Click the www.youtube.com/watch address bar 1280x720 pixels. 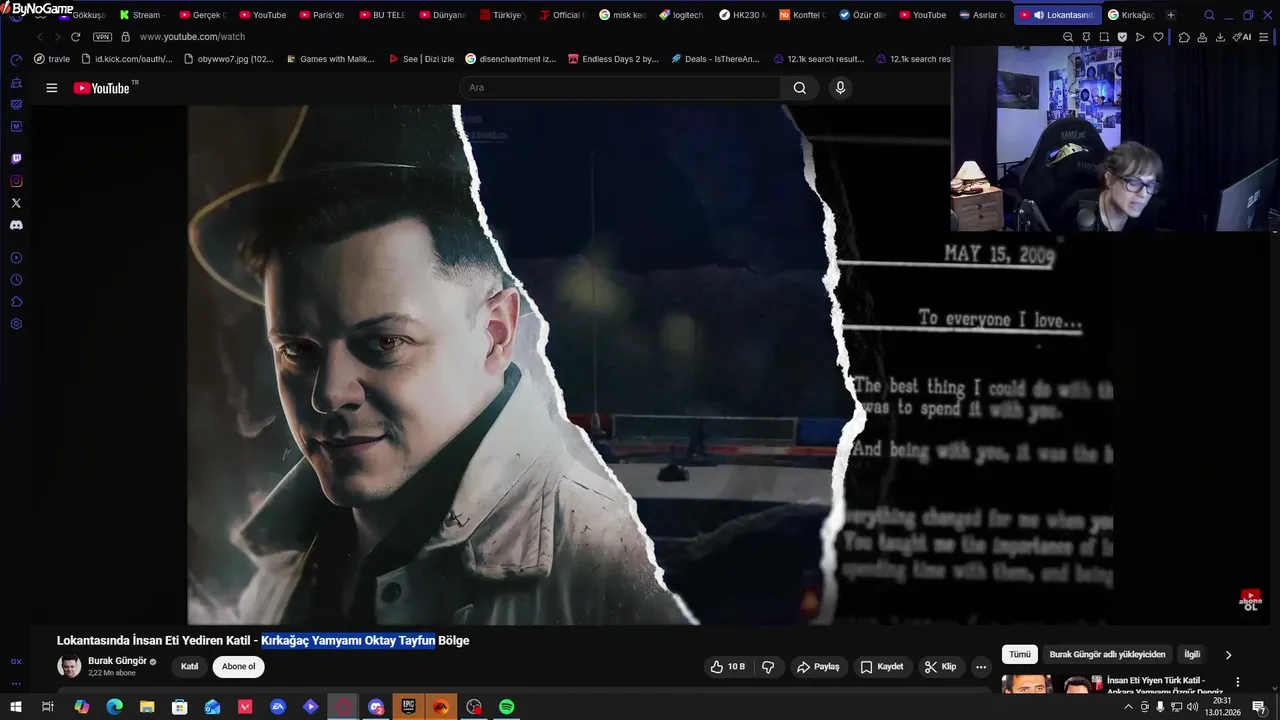[192, 37]
